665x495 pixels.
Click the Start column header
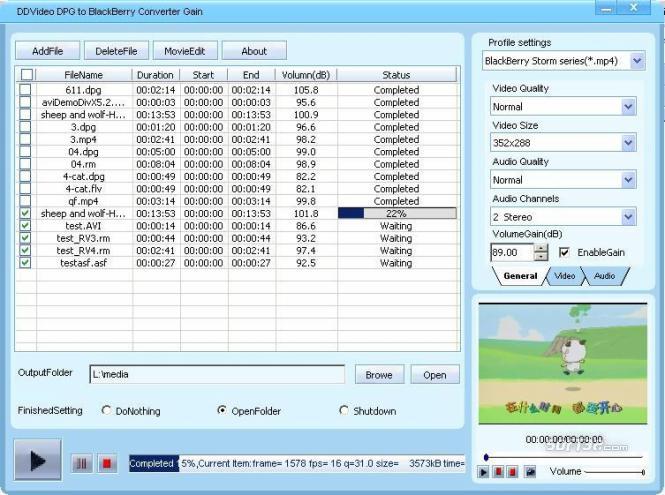204,75
